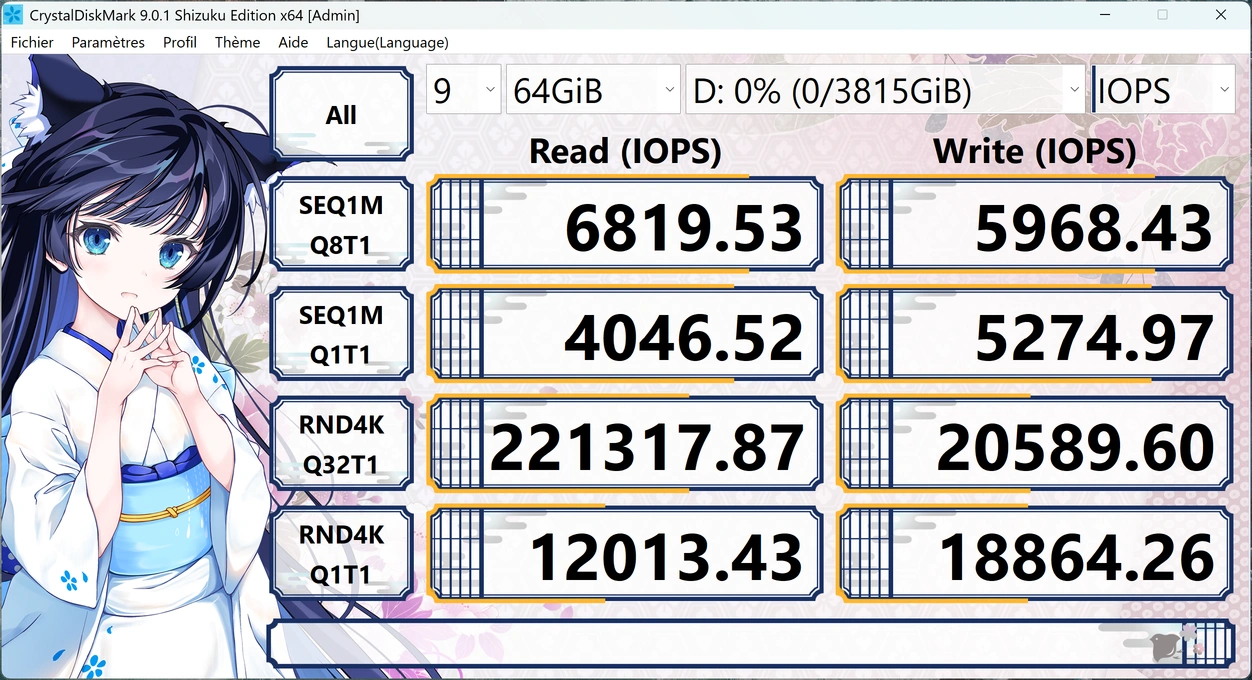This screenshot has height=680, width=1252.
Task: Open the test count dropdown showing 9
Action: [464, 91]
